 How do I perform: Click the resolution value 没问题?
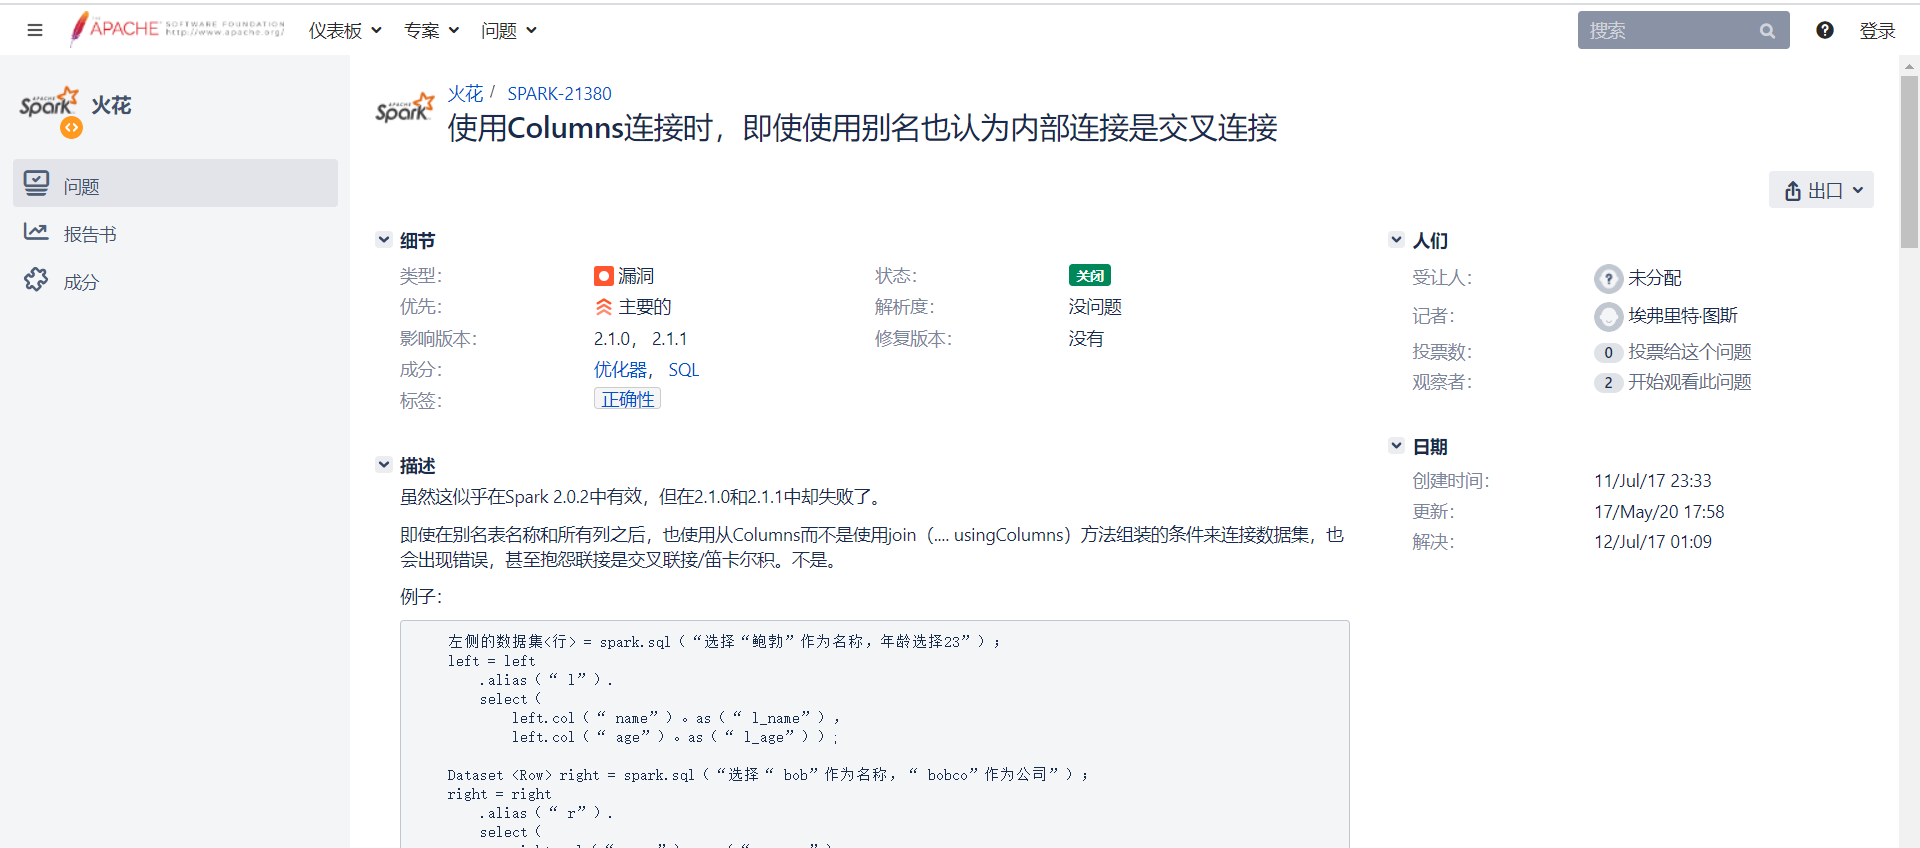click(1095, 307)
